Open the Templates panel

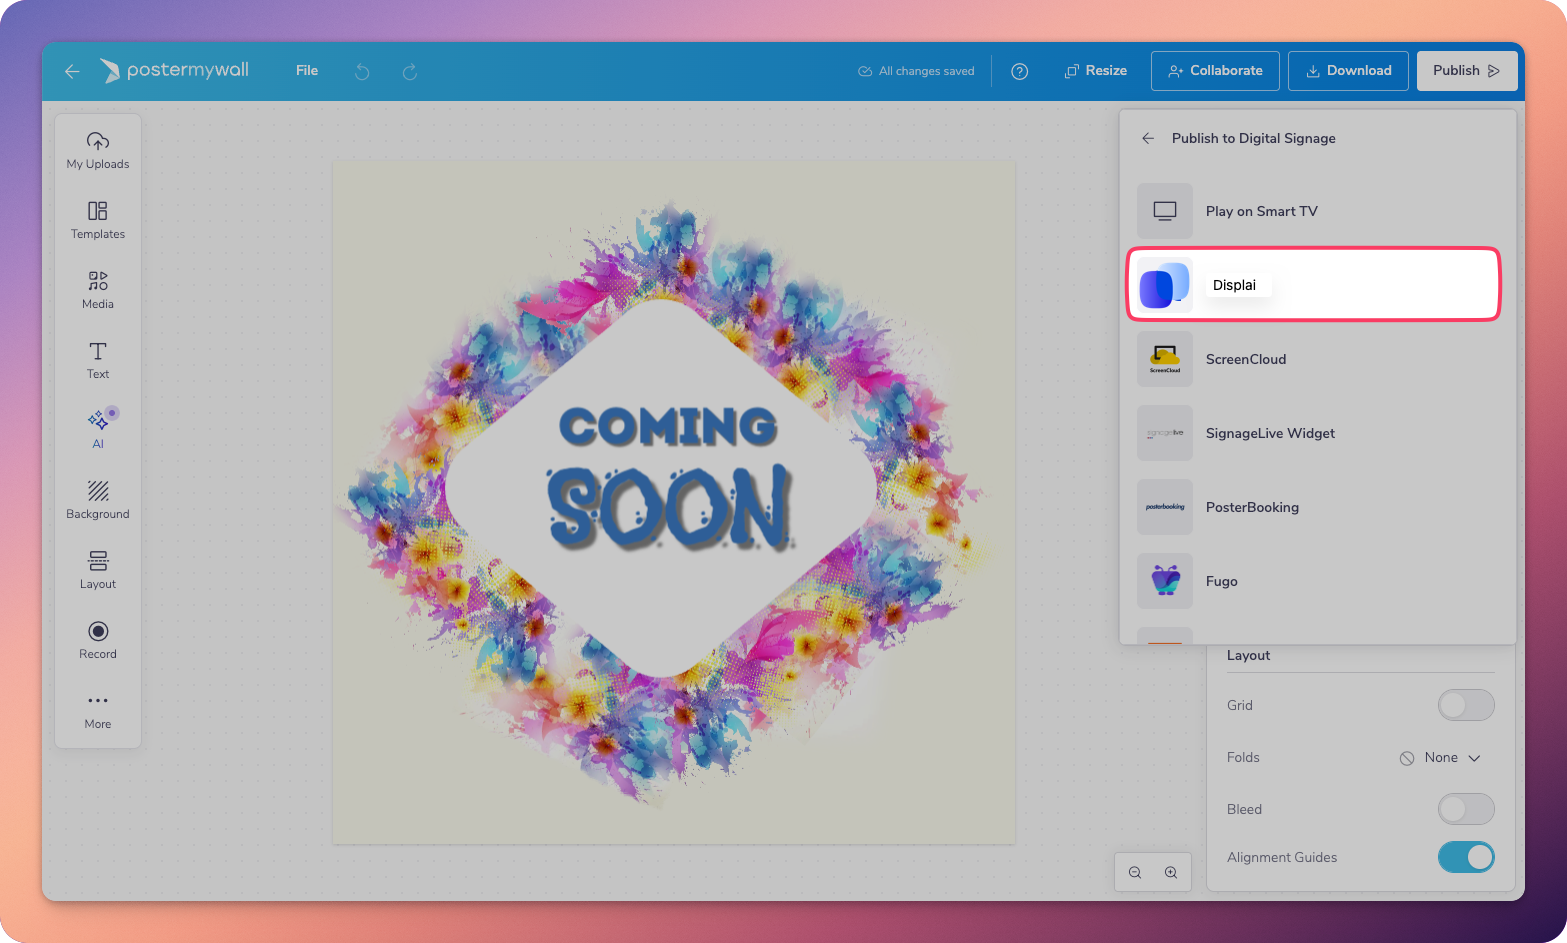click(98, 220)
